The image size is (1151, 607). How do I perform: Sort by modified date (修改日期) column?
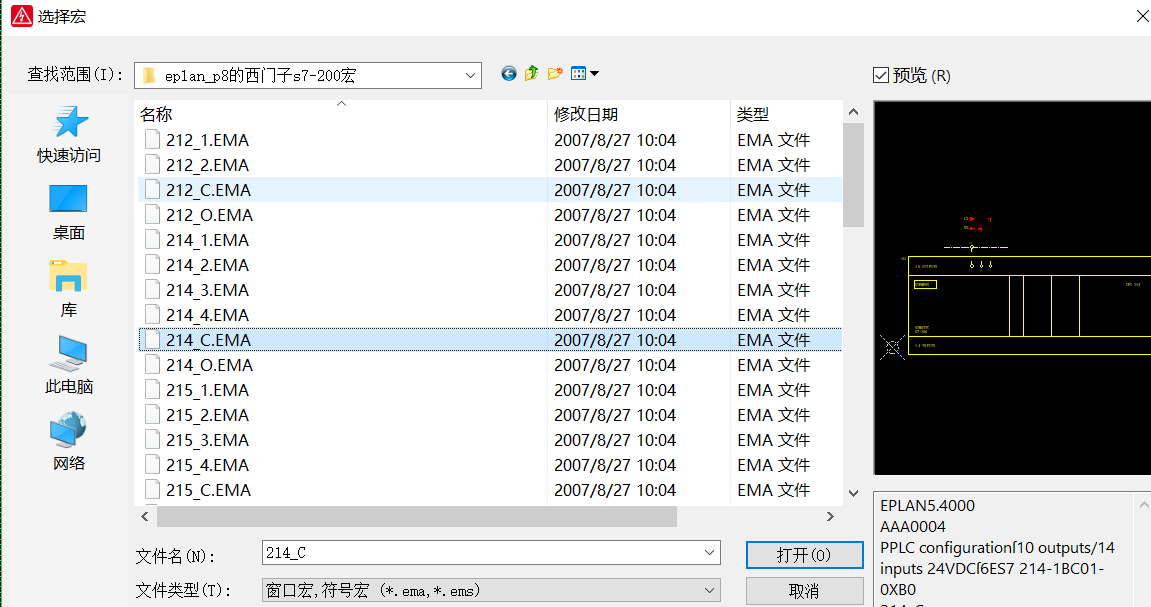point(638,114)
